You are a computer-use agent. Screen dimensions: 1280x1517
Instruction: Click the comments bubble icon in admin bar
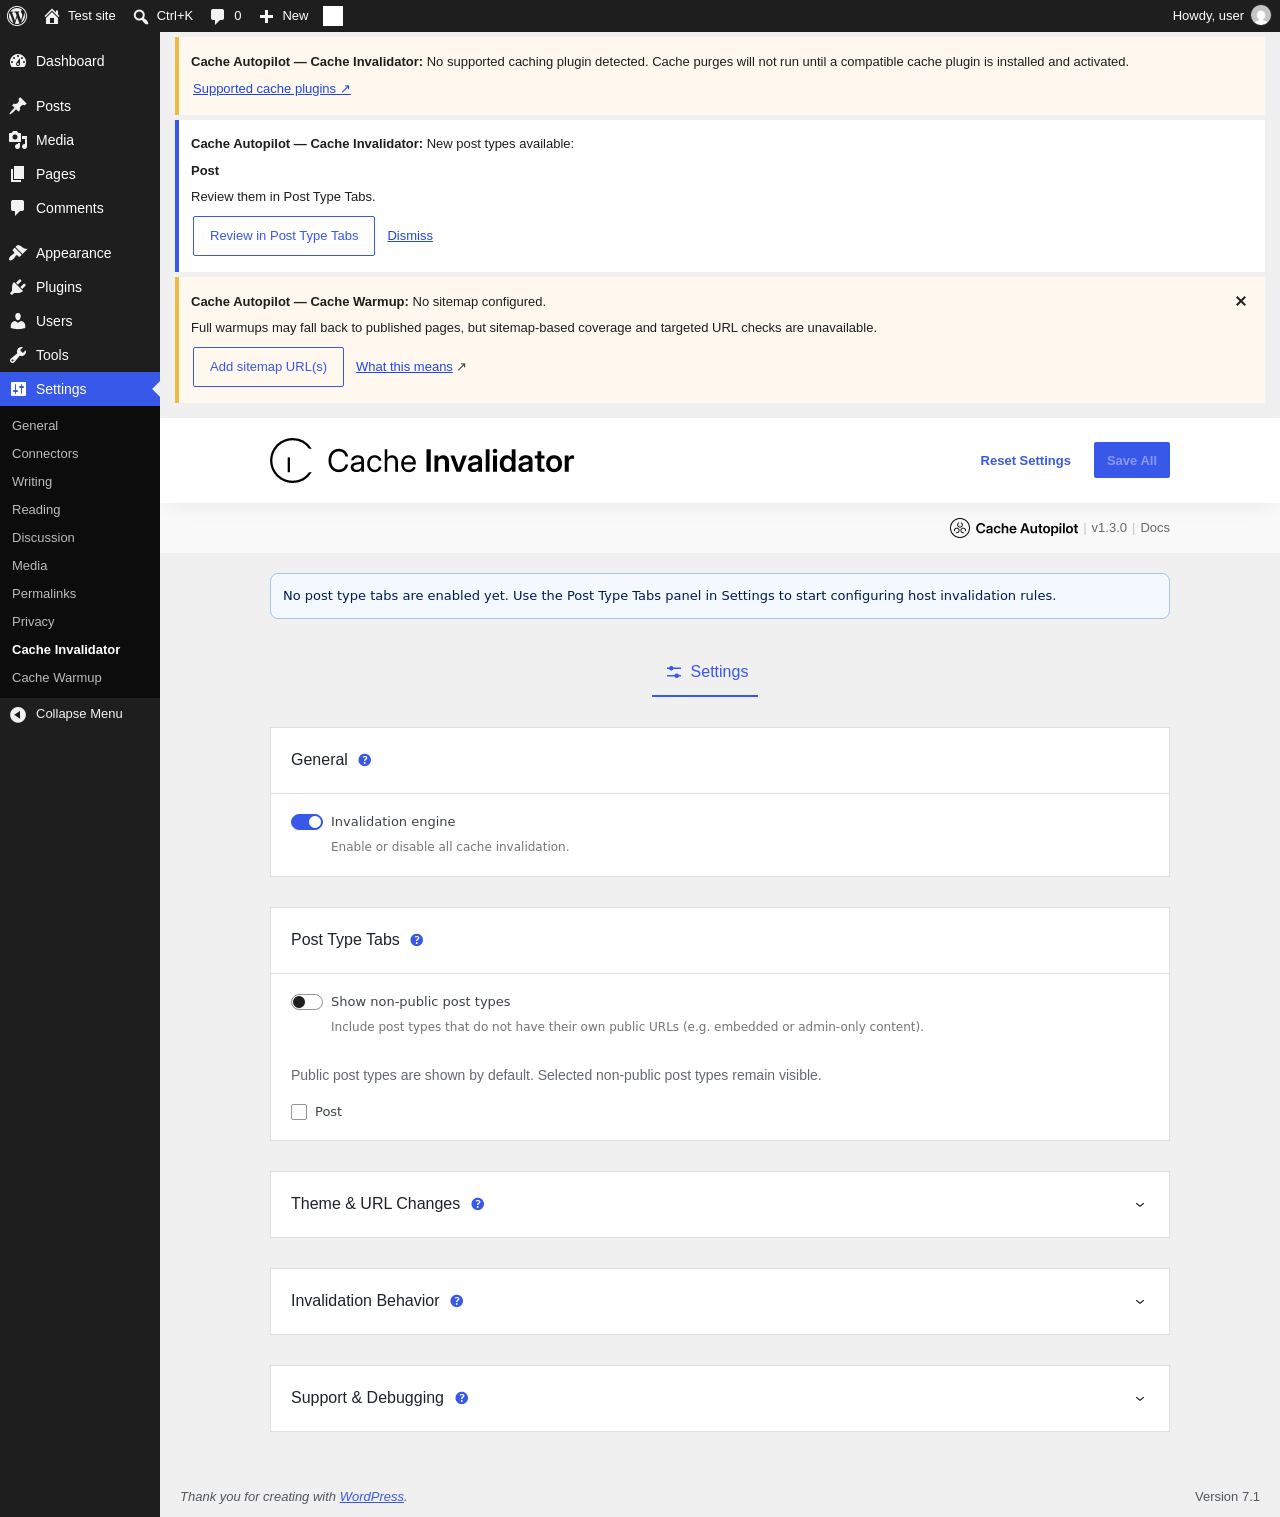(218, 16)
